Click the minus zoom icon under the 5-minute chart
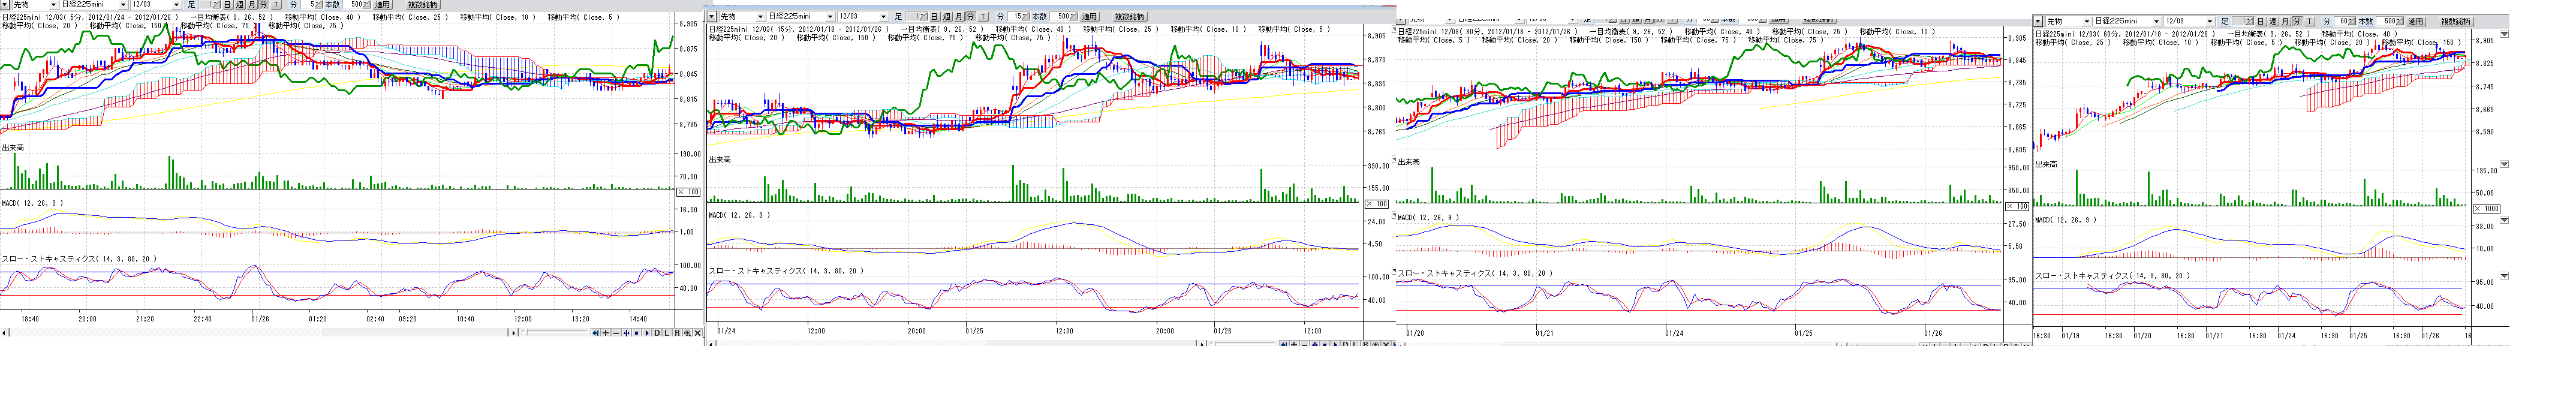 (x=616, y=333)
